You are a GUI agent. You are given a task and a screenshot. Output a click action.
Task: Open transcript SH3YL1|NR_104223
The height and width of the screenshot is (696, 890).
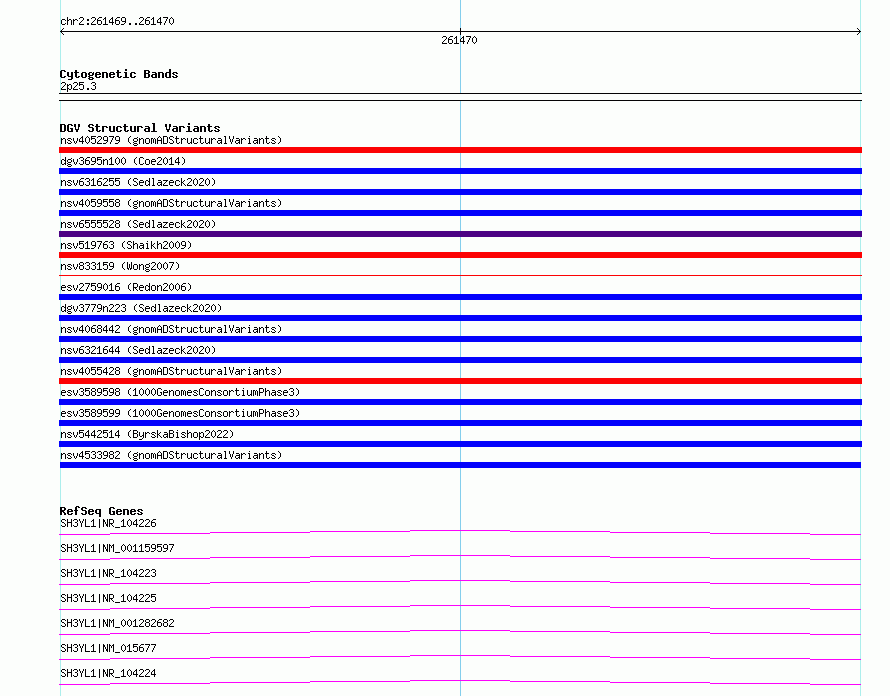click(x=108, y=573)
